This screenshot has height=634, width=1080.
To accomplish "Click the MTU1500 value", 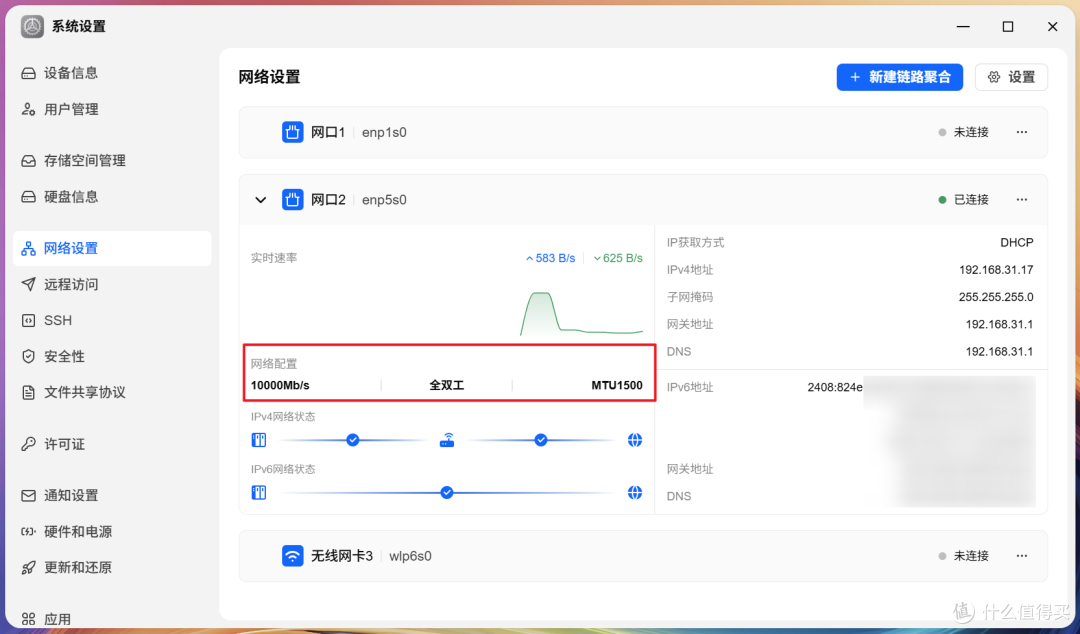I will point(616,386).
